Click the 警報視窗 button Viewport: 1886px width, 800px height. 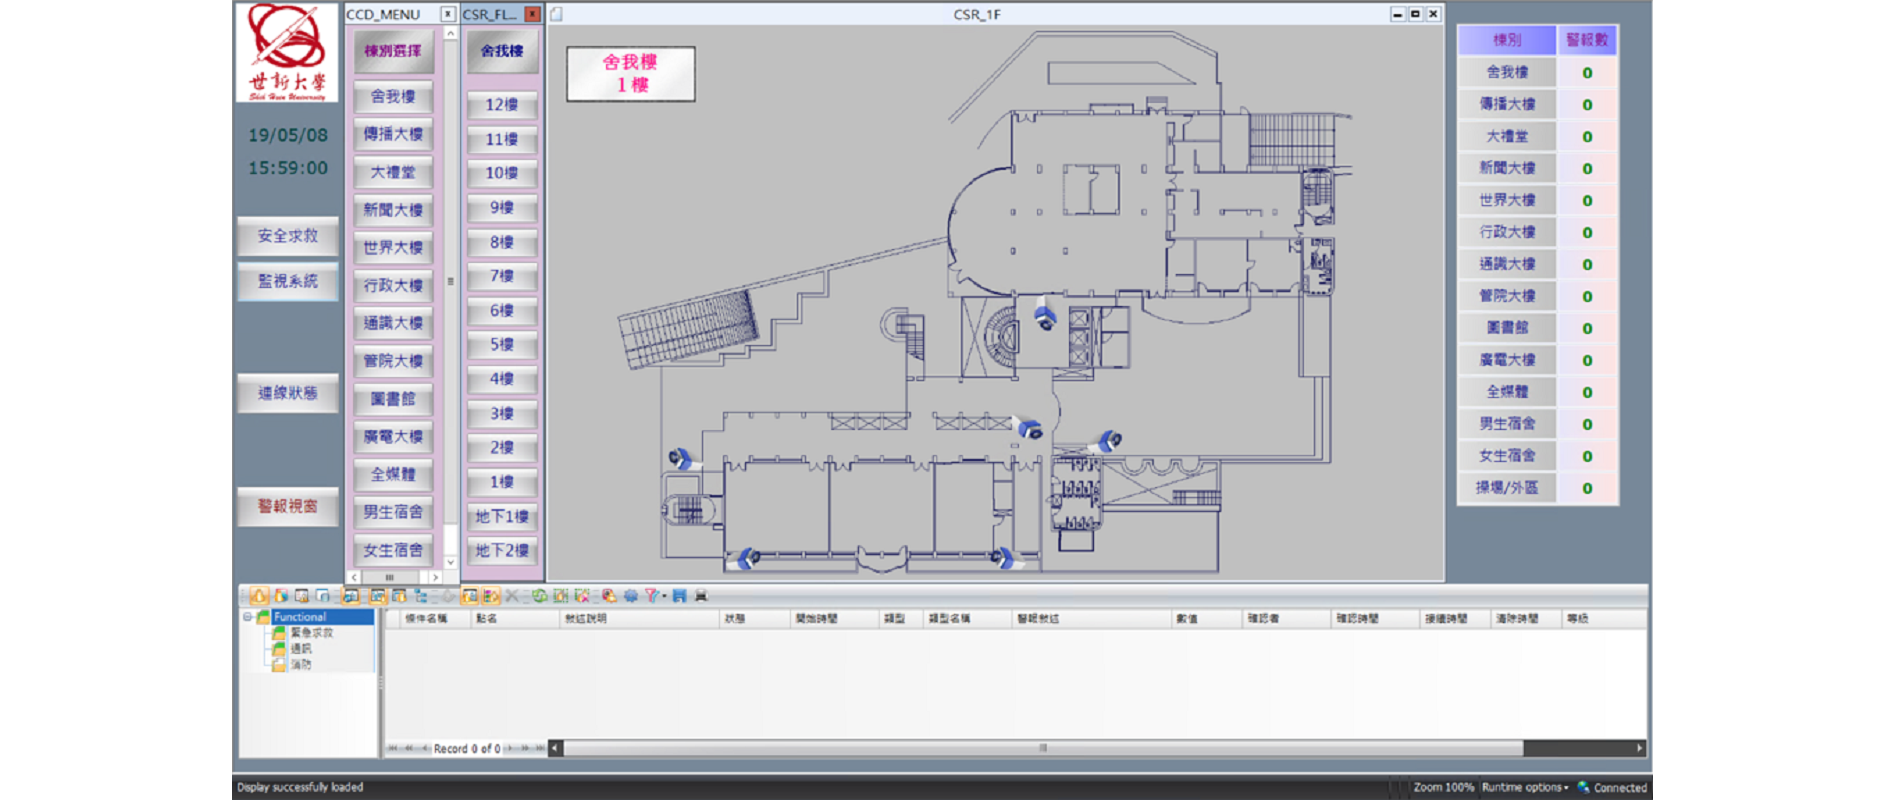pyautogui.click(x=288, y=507)
